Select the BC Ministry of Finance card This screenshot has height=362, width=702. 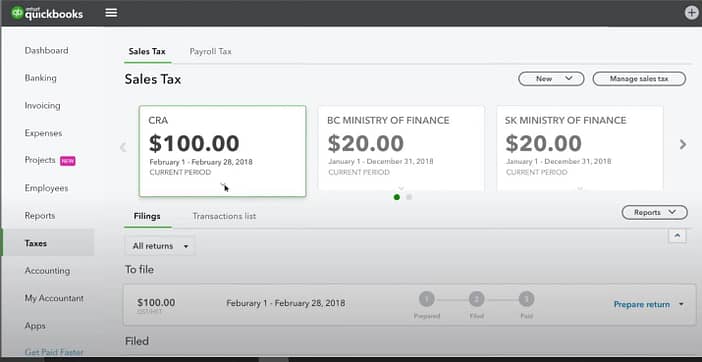[401, 149]
